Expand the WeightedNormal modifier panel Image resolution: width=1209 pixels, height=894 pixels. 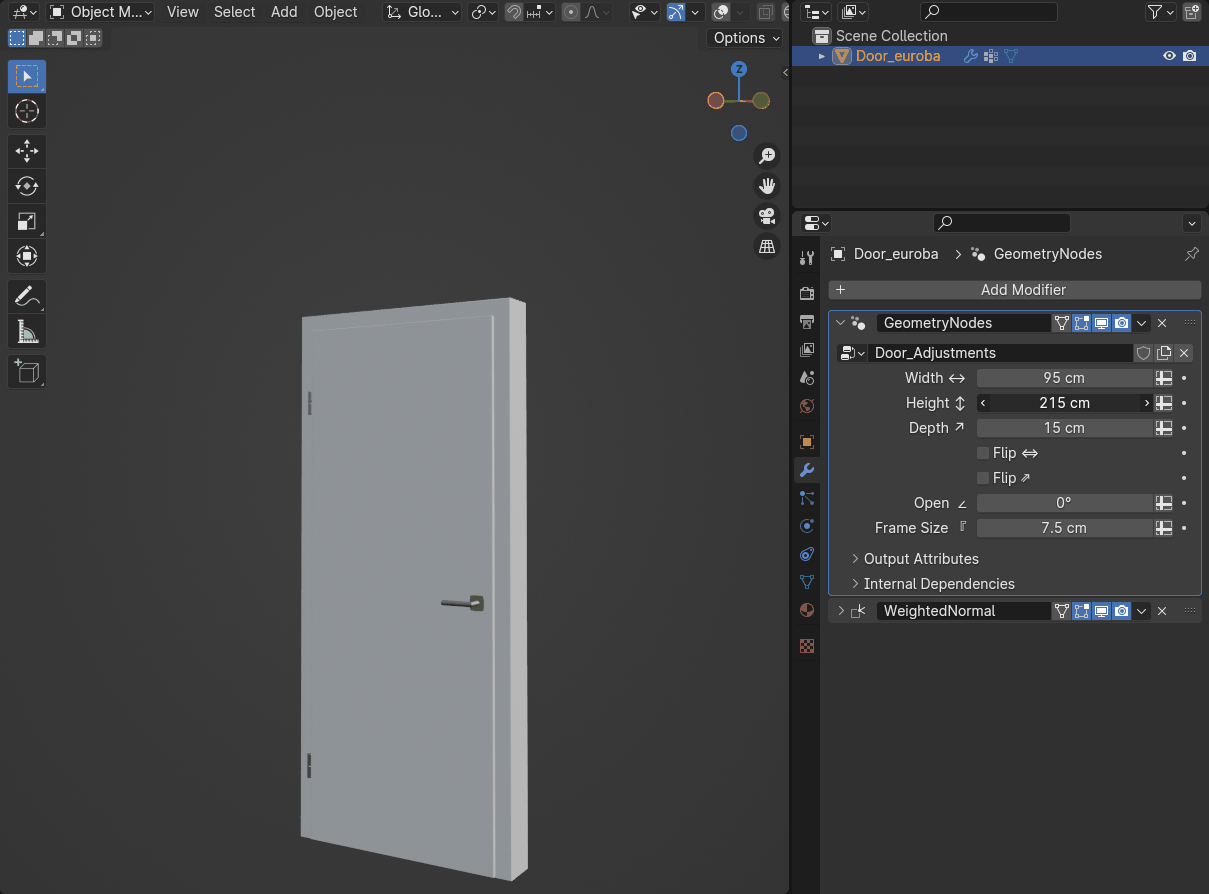tap(840, 611)
